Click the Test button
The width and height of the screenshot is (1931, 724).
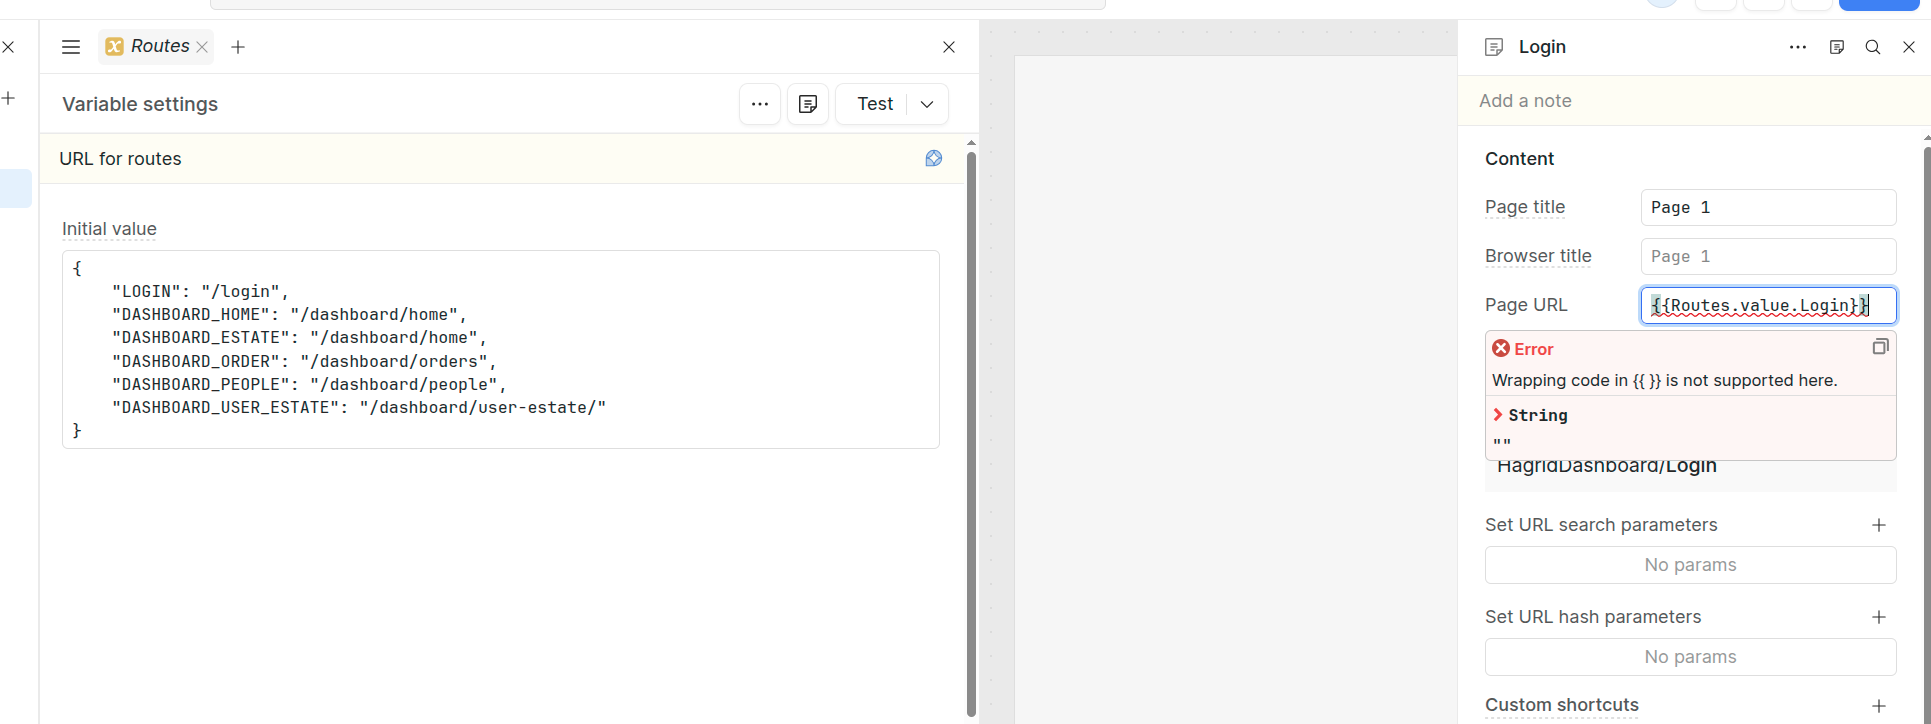(874, 104)
